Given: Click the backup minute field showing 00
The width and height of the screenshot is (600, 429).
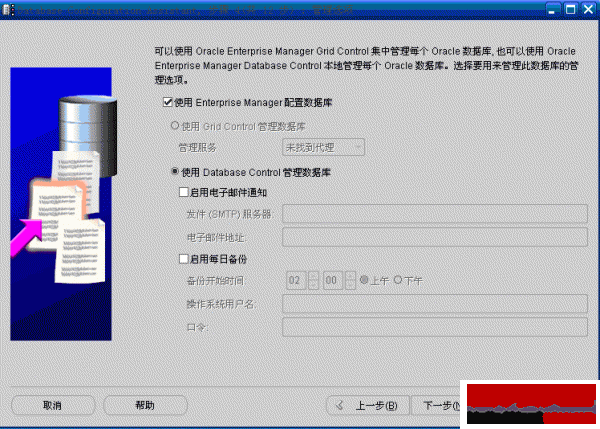Looking at the screenshot, I should pyautogui.click(x=333, y=280).
